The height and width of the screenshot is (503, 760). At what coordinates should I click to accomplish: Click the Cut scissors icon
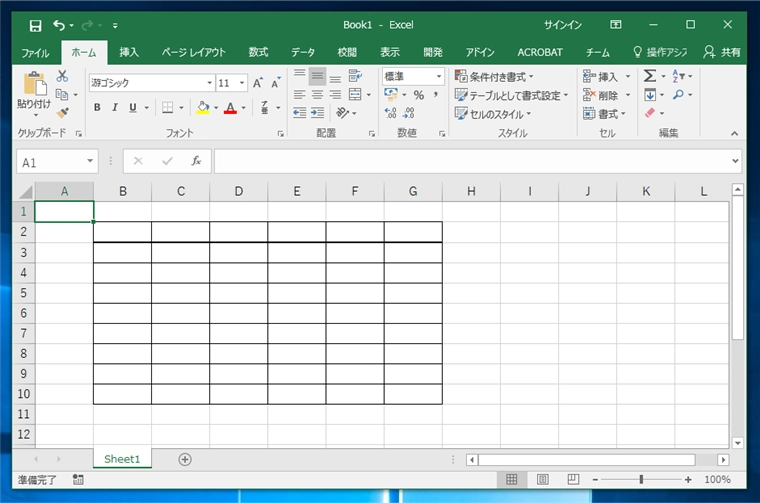pyautogui.click(x=62, y=76)
